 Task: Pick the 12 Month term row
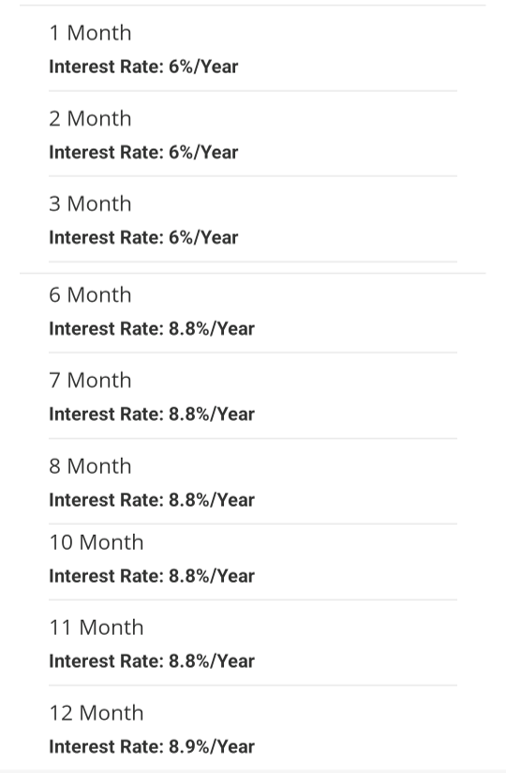253,728
